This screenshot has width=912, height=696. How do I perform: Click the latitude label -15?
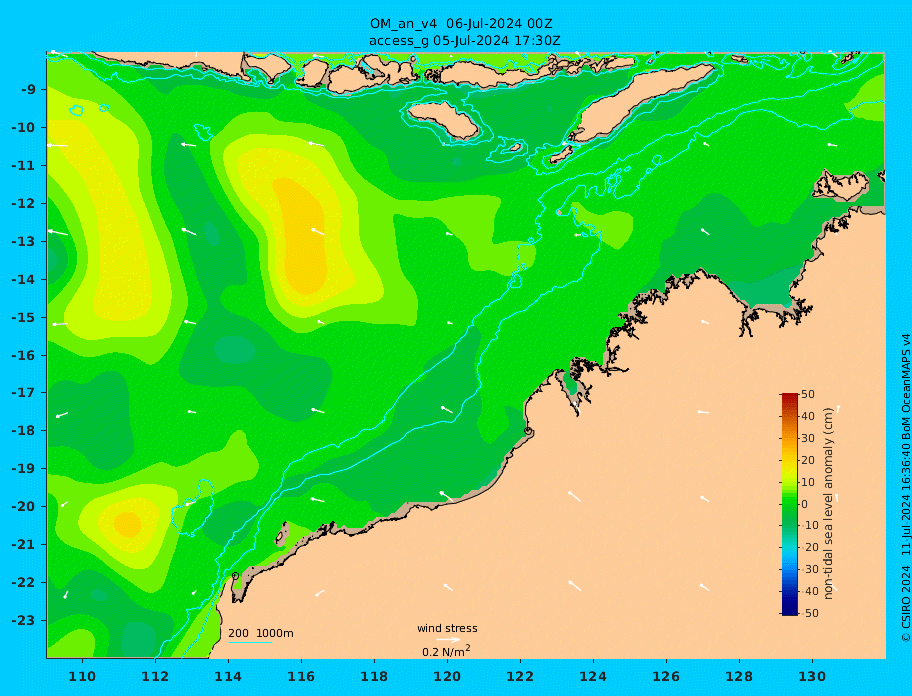[24, 317]
